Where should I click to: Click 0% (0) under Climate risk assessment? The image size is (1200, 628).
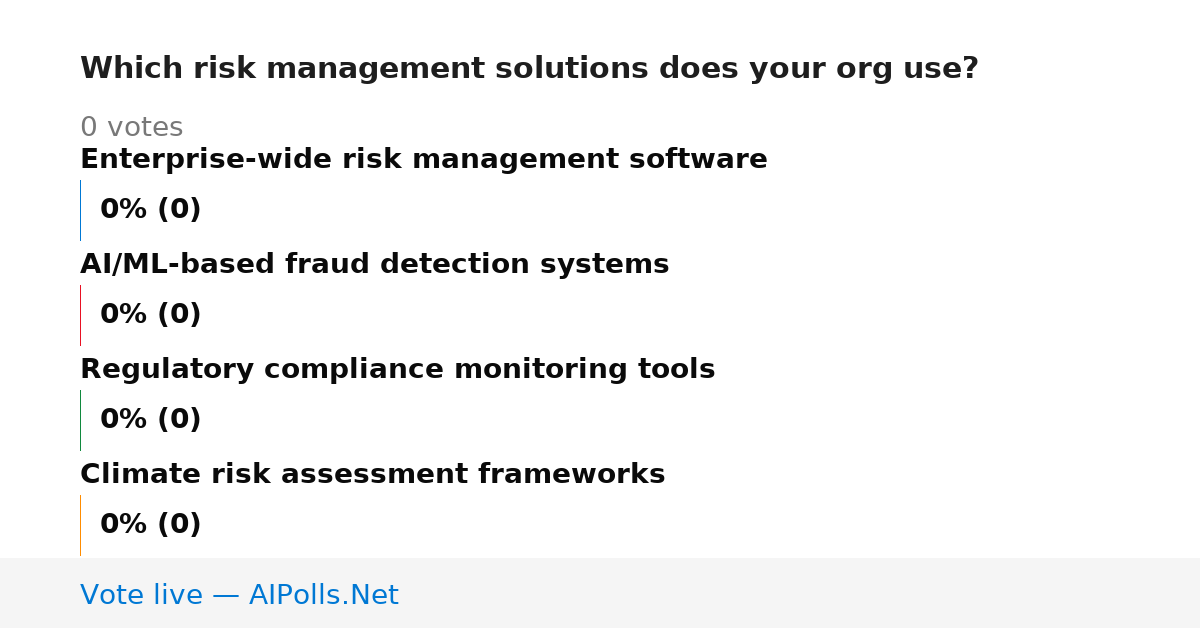[x=150, y=525]
